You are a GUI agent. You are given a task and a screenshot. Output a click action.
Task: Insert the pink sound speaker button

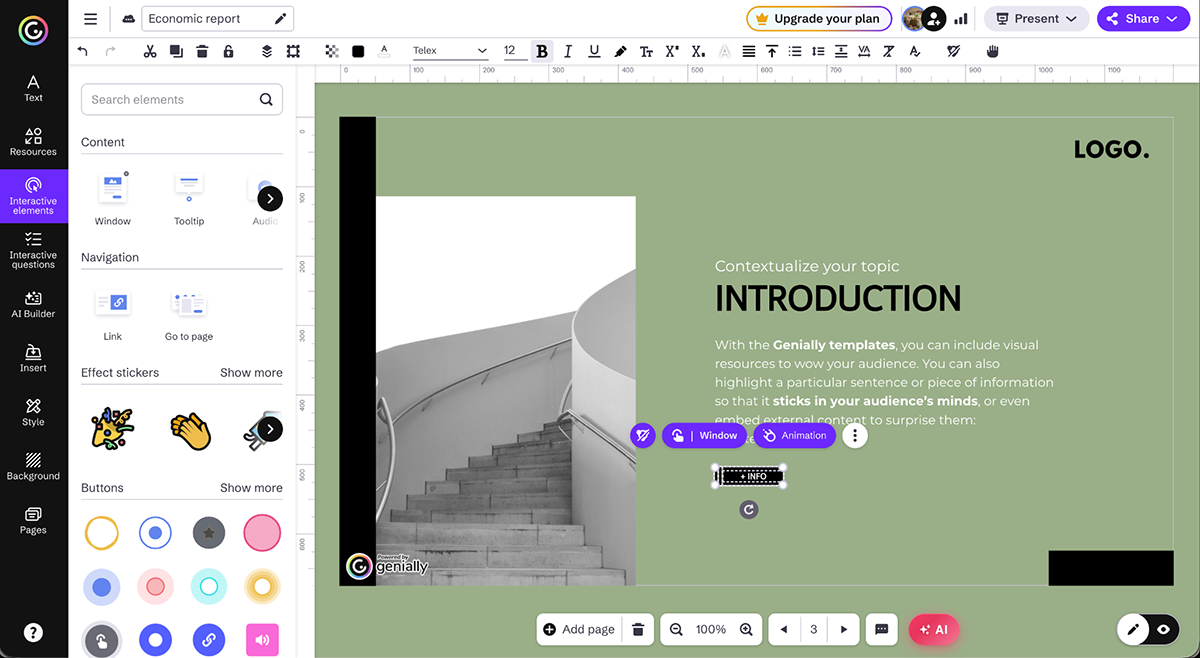(x=262, y=640)
